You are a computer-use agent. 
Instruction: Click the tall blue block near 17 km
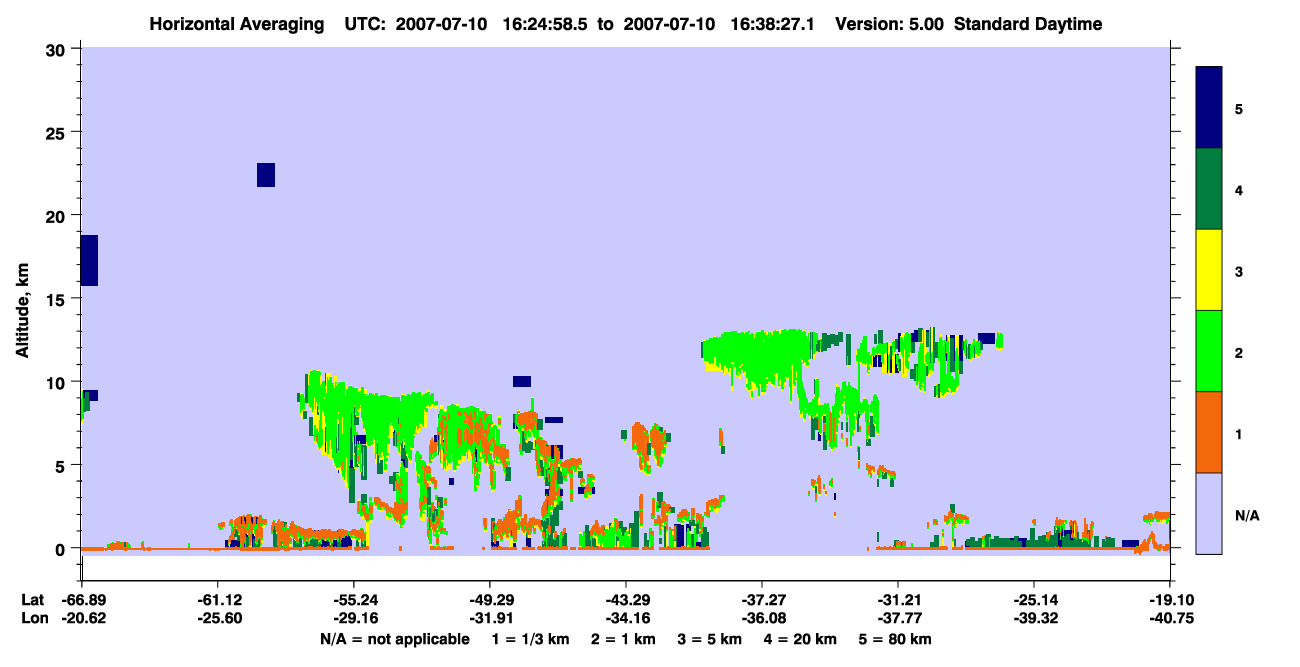point(89,261)
